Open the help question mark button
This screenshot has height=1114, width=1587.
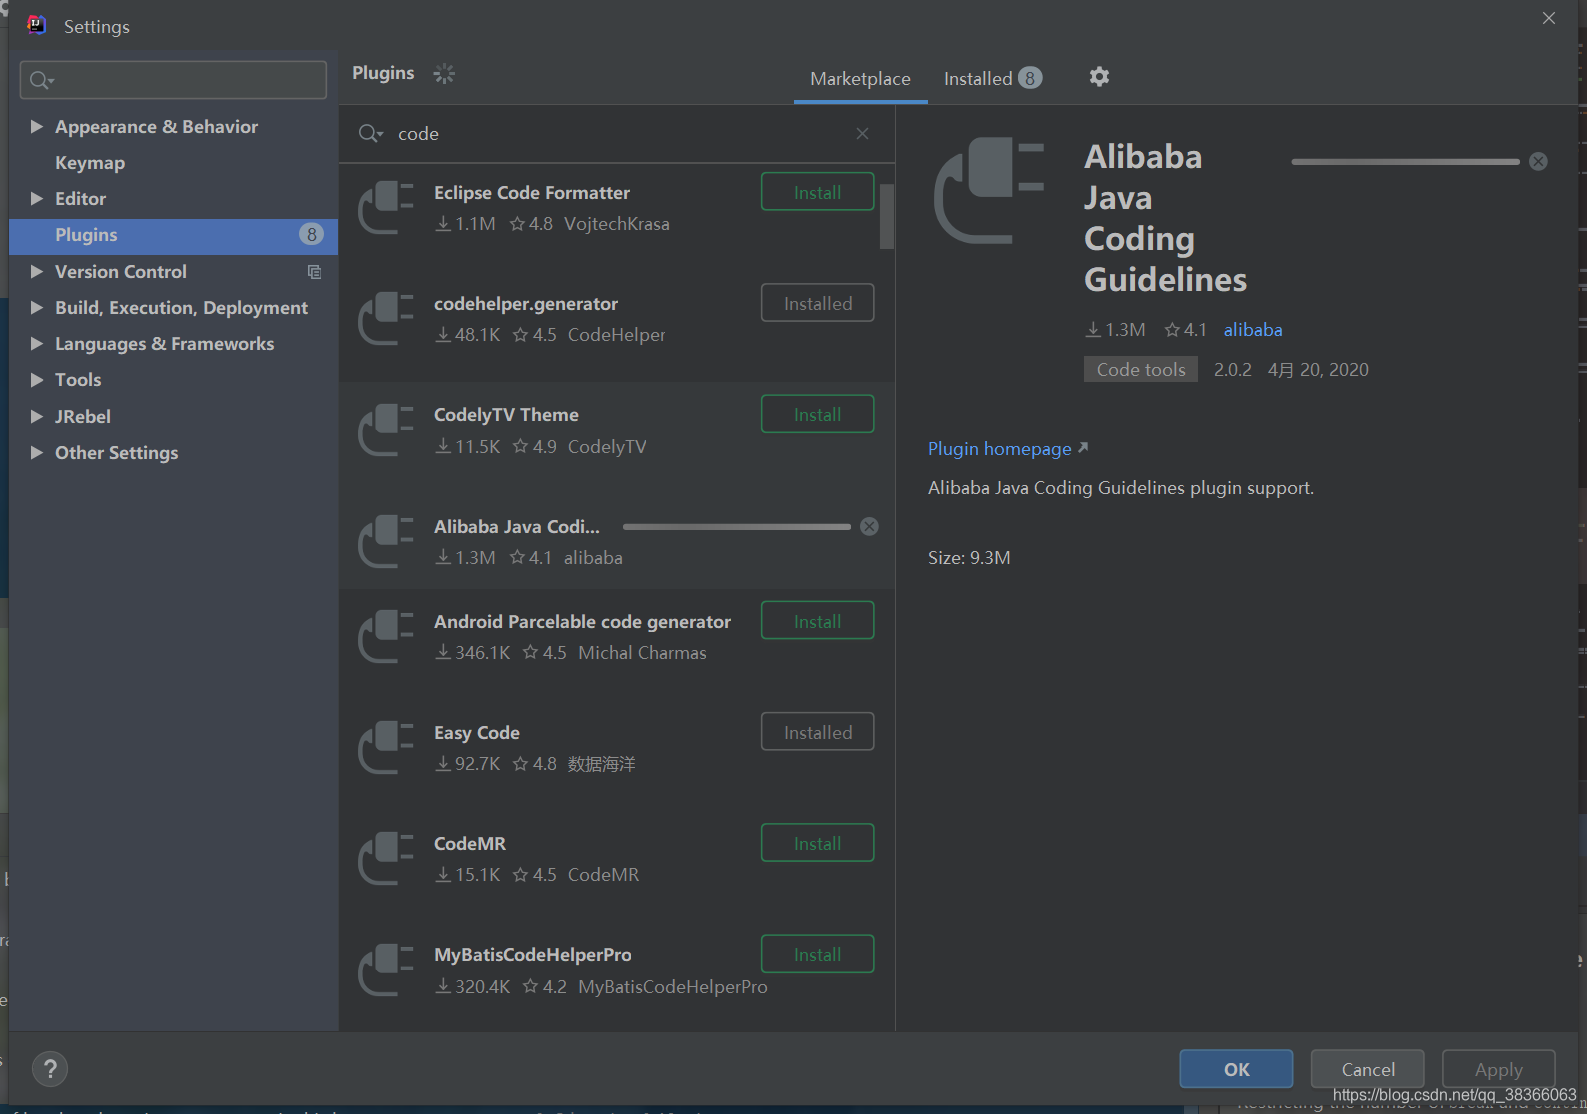point(50,1069)
